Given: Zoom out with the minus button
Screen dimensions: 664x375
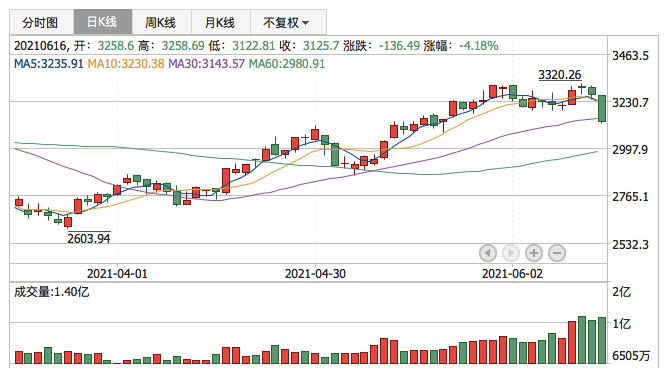Looking at the screenshot, I should [557, 253].
